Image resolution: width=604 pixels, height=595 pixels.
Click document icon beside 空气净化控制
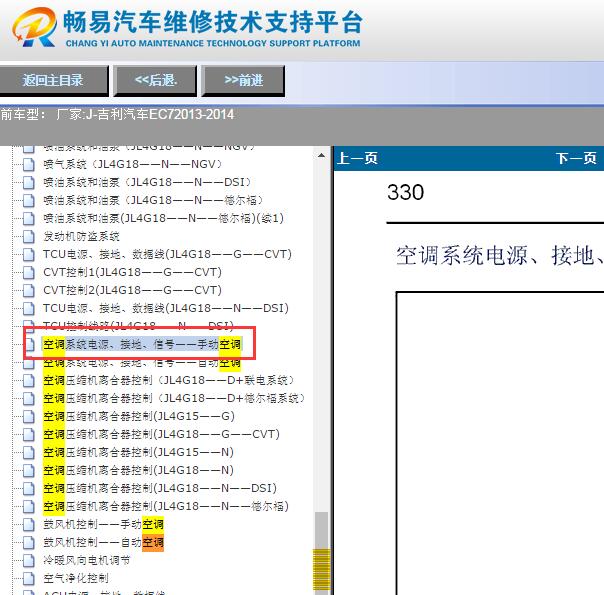(x=29, y=578)
